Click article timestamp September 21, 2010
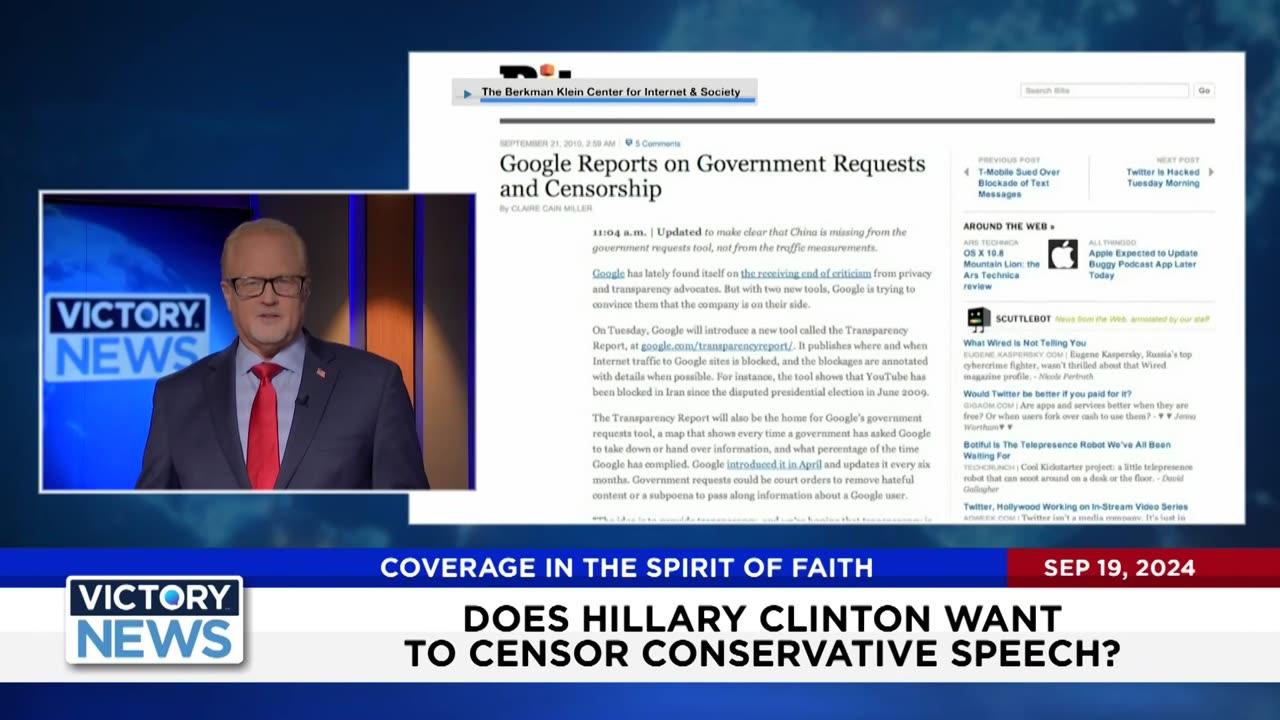This screenshot has width=1280, height=720. tap(557, 144)
